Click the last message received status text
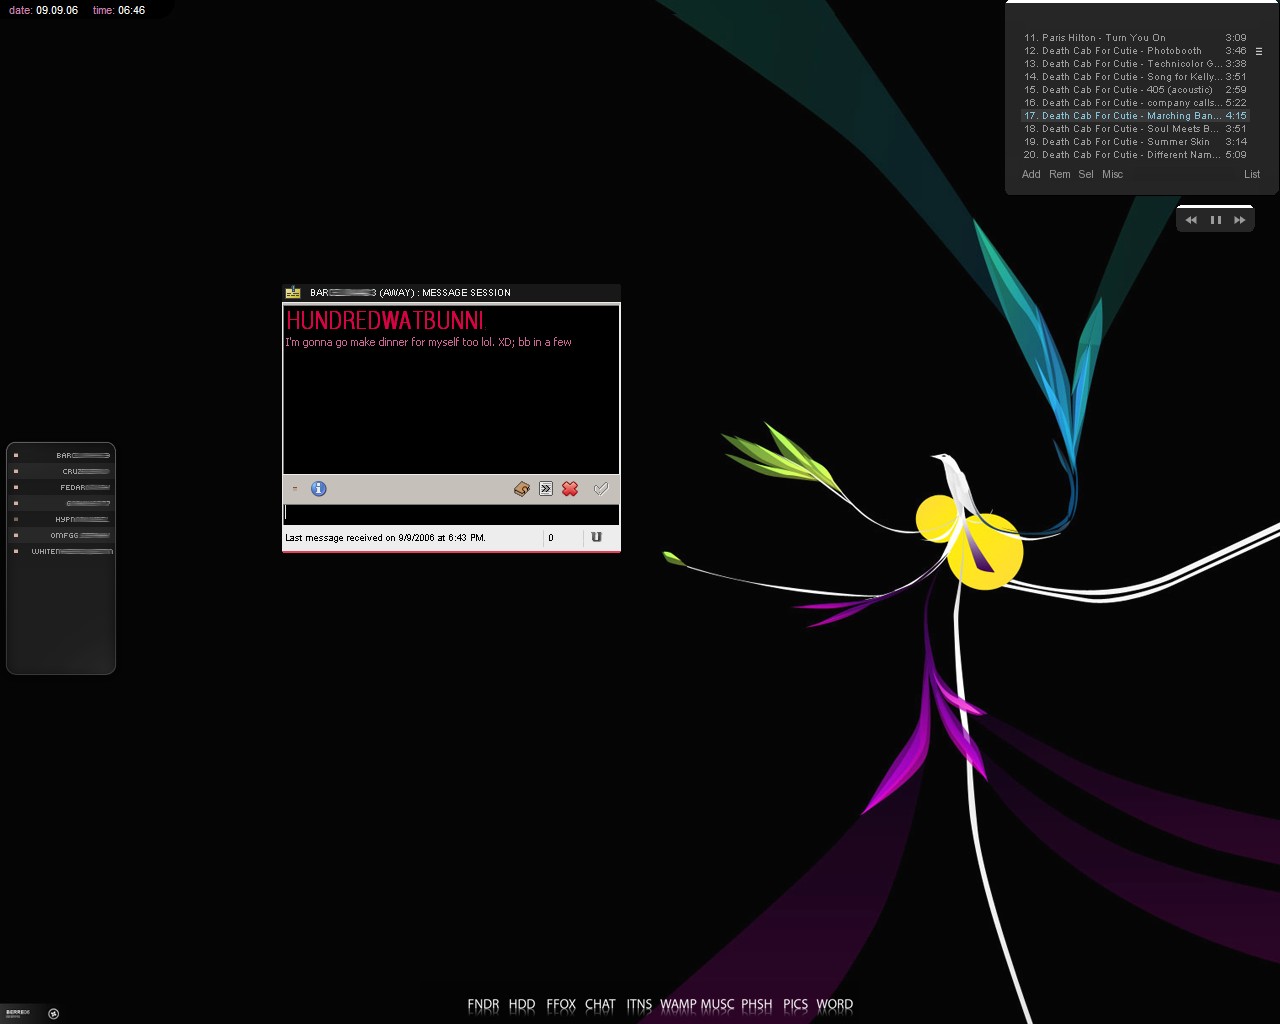This screenshot has height=1024, width=1280. tap(385, 538)
